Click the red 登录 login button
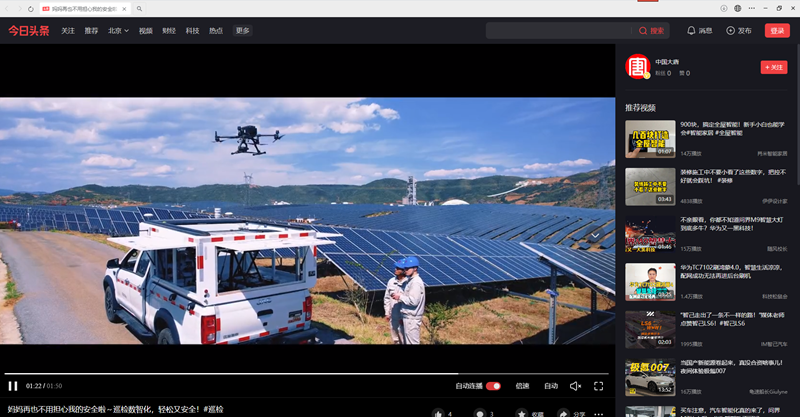800x417 pixels. pyautogui.click(x=777, y=31)
